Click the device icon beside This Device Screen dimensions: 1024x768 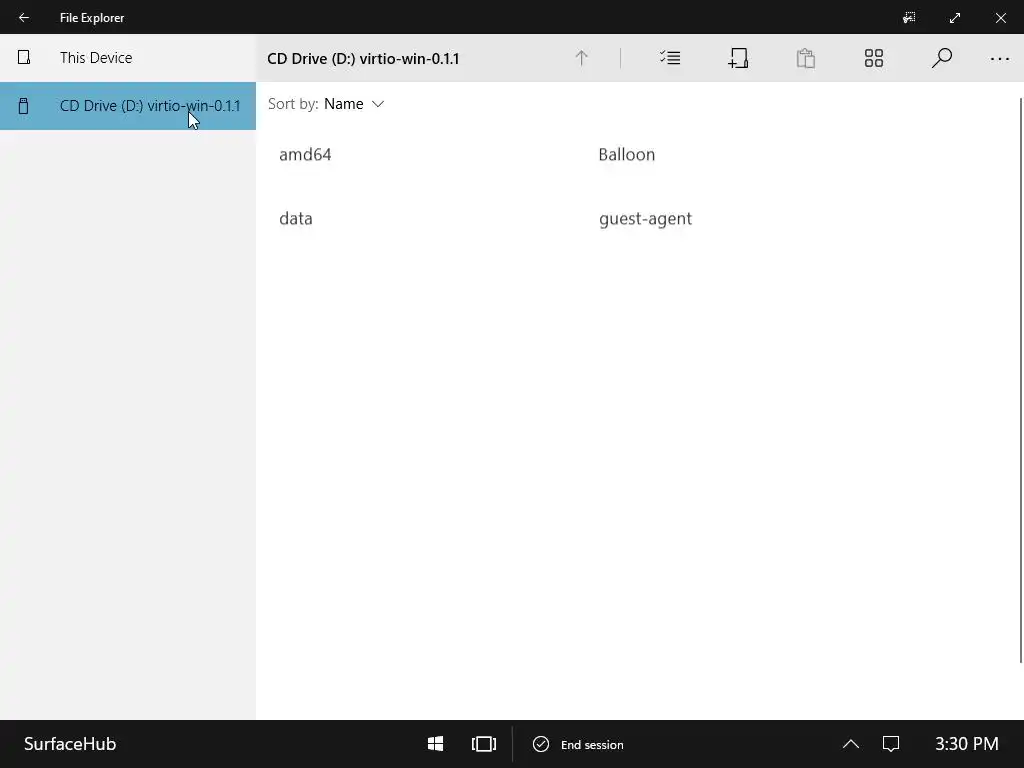coord(24,57)
